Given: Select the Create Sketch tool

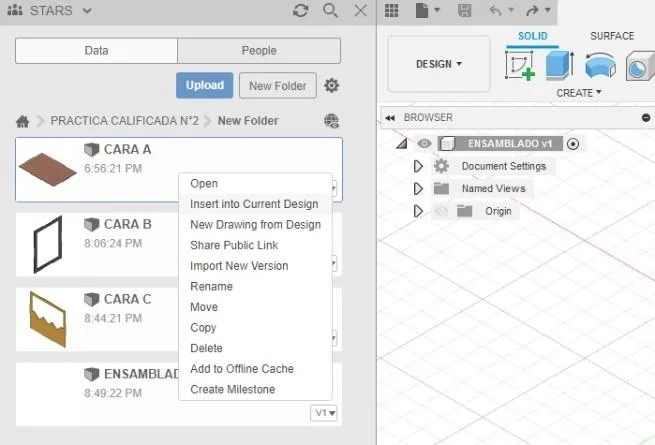Looking at the screenshot, I should point(520,65).
